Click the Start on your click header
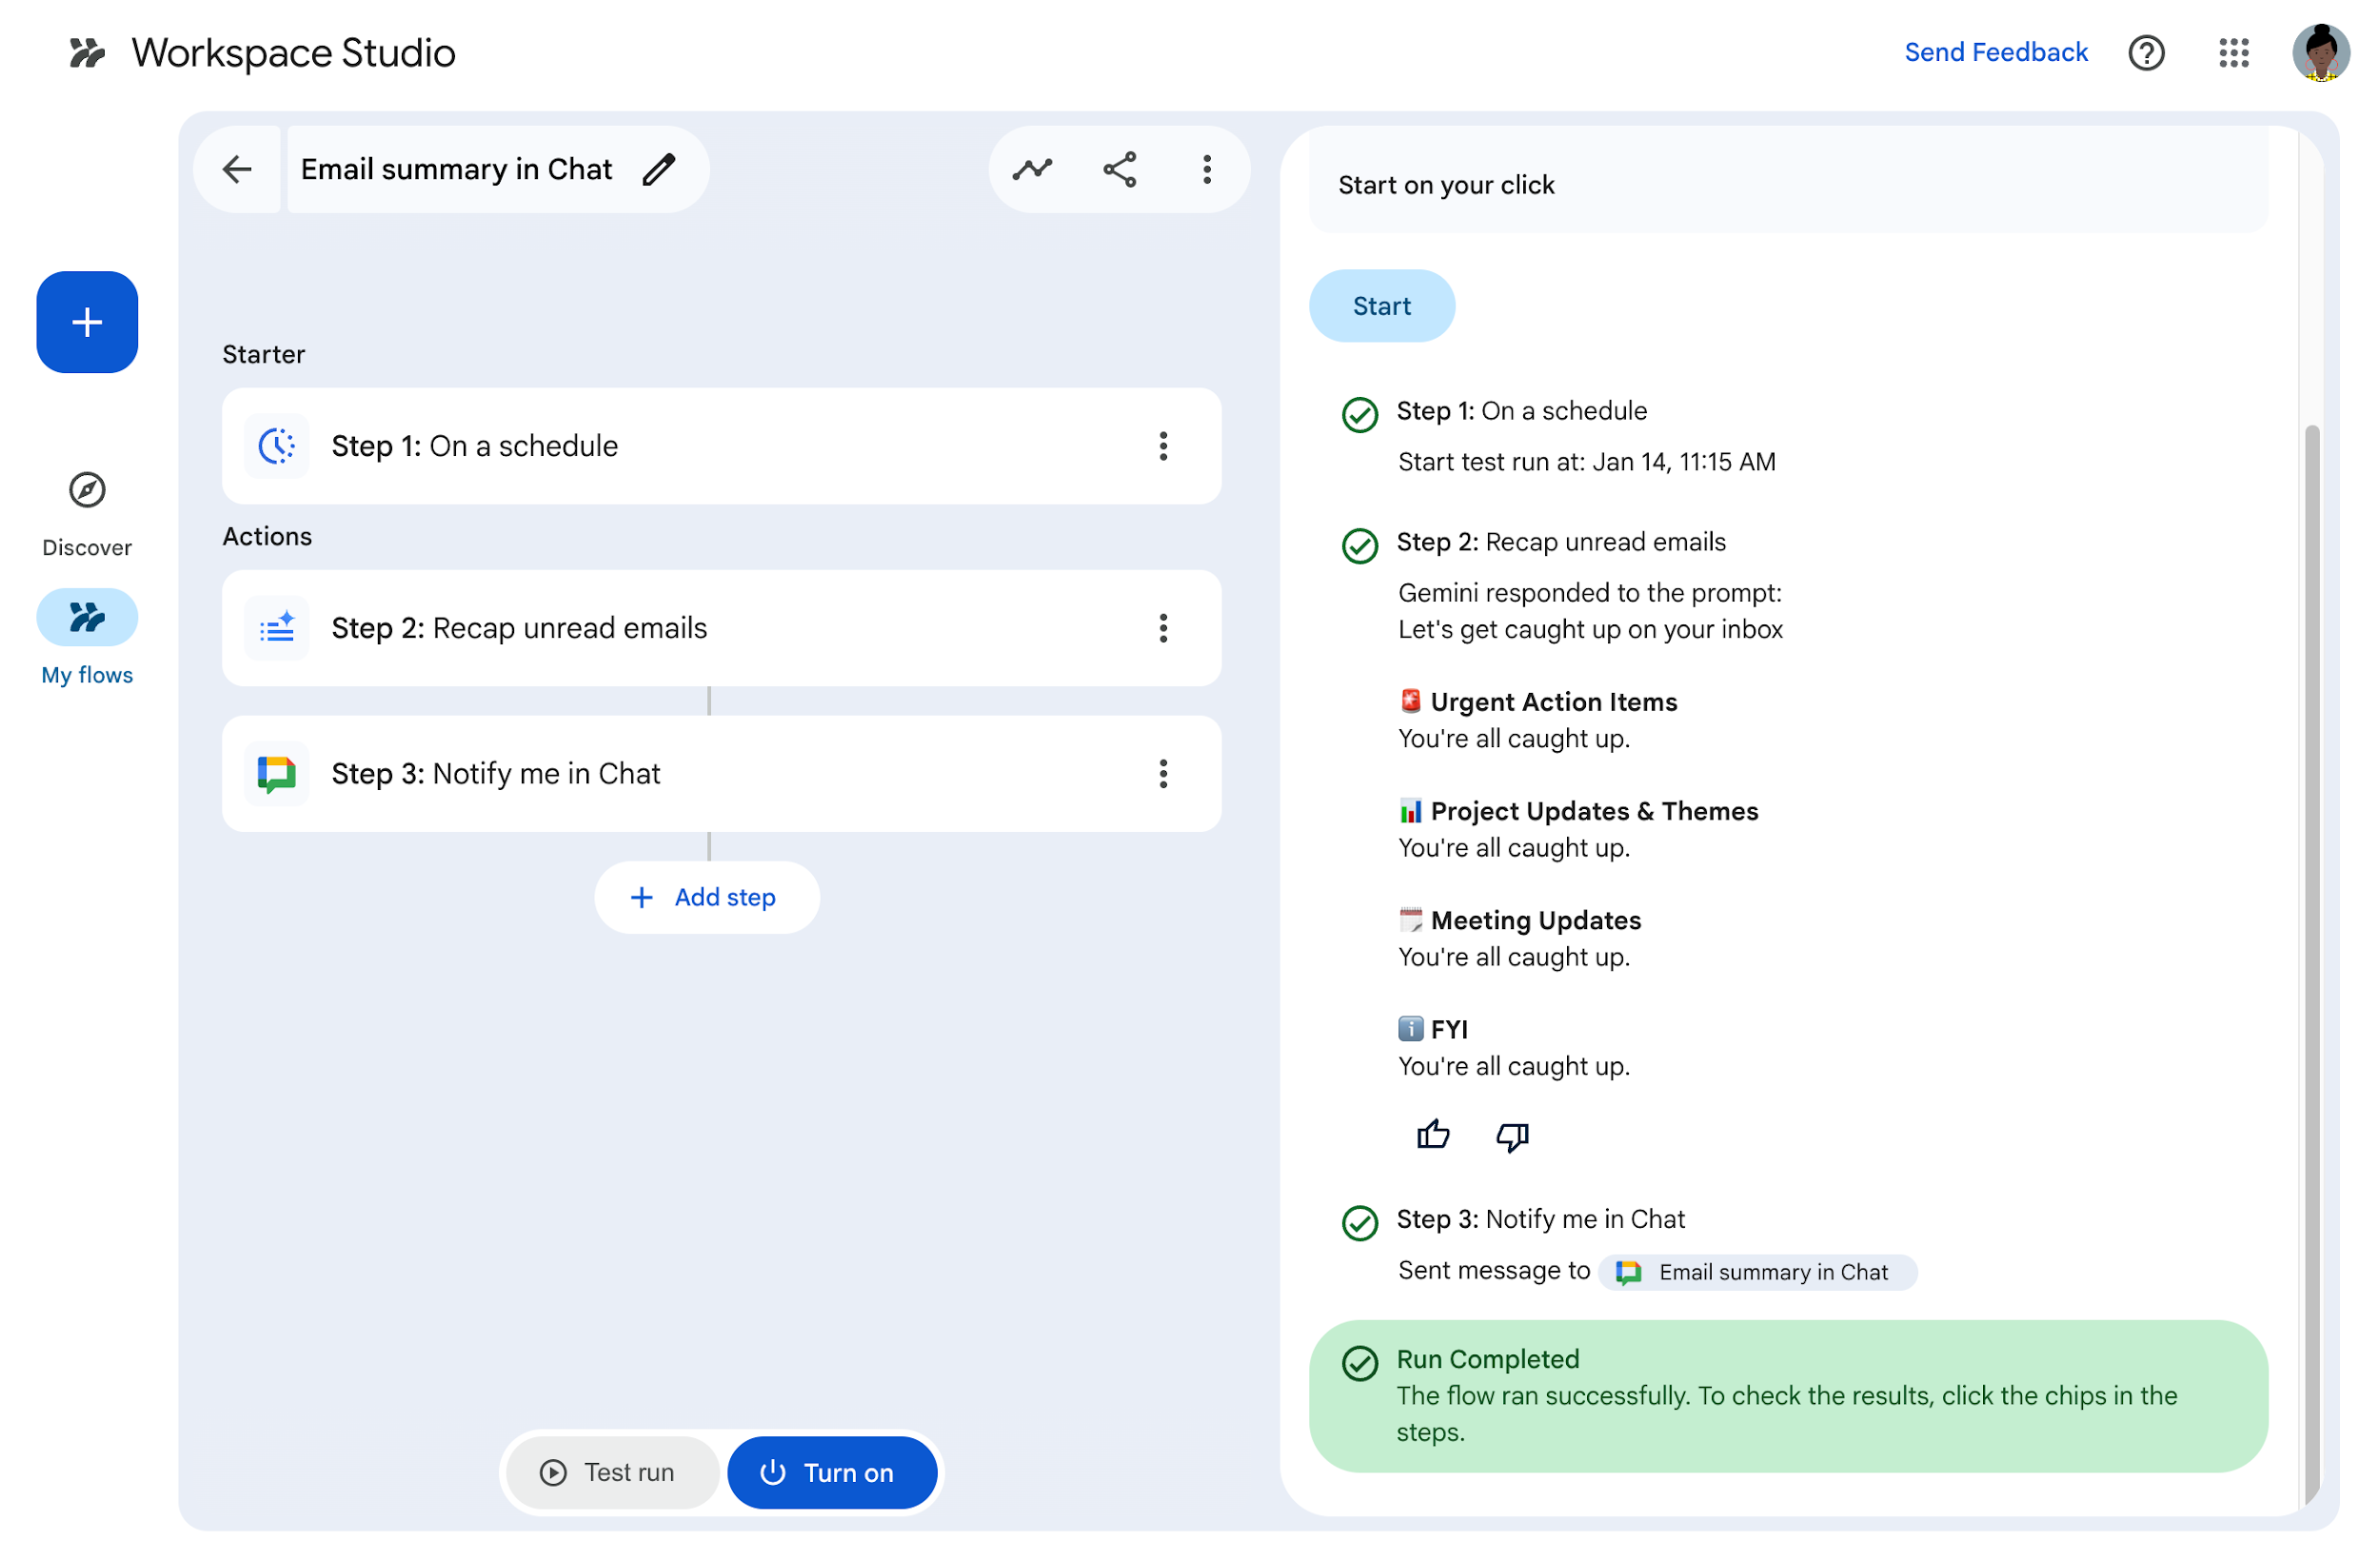The image size is (2380, 1542). pos(1445,185)
